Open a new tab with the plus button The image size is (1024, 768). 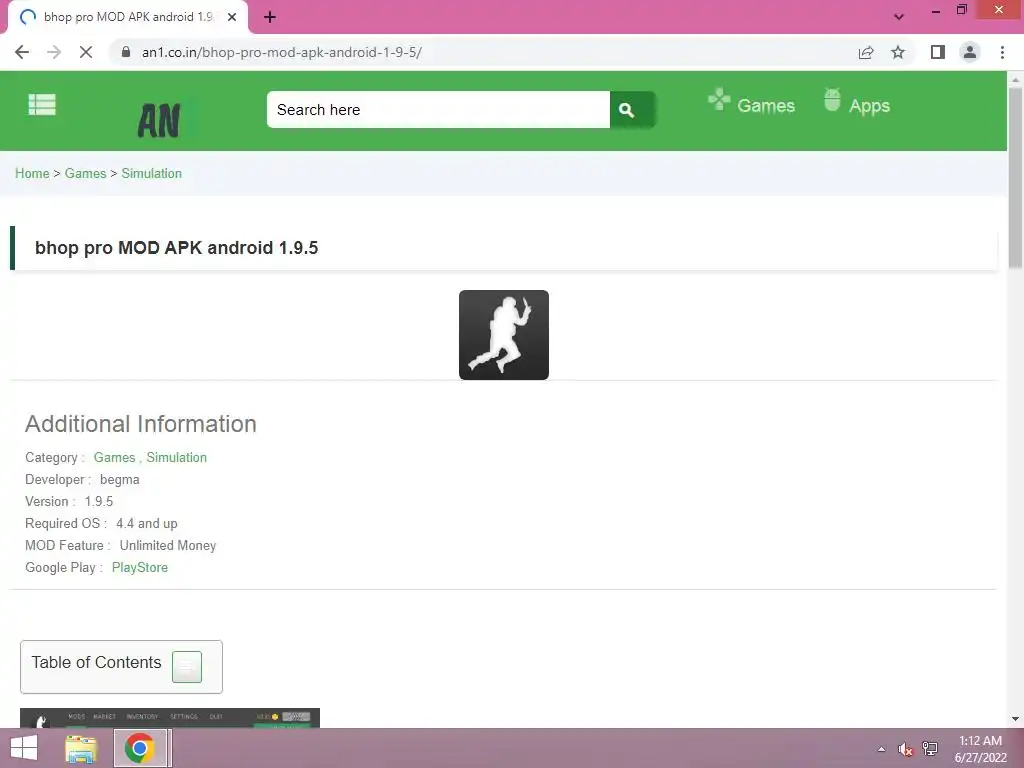(270, 17)
